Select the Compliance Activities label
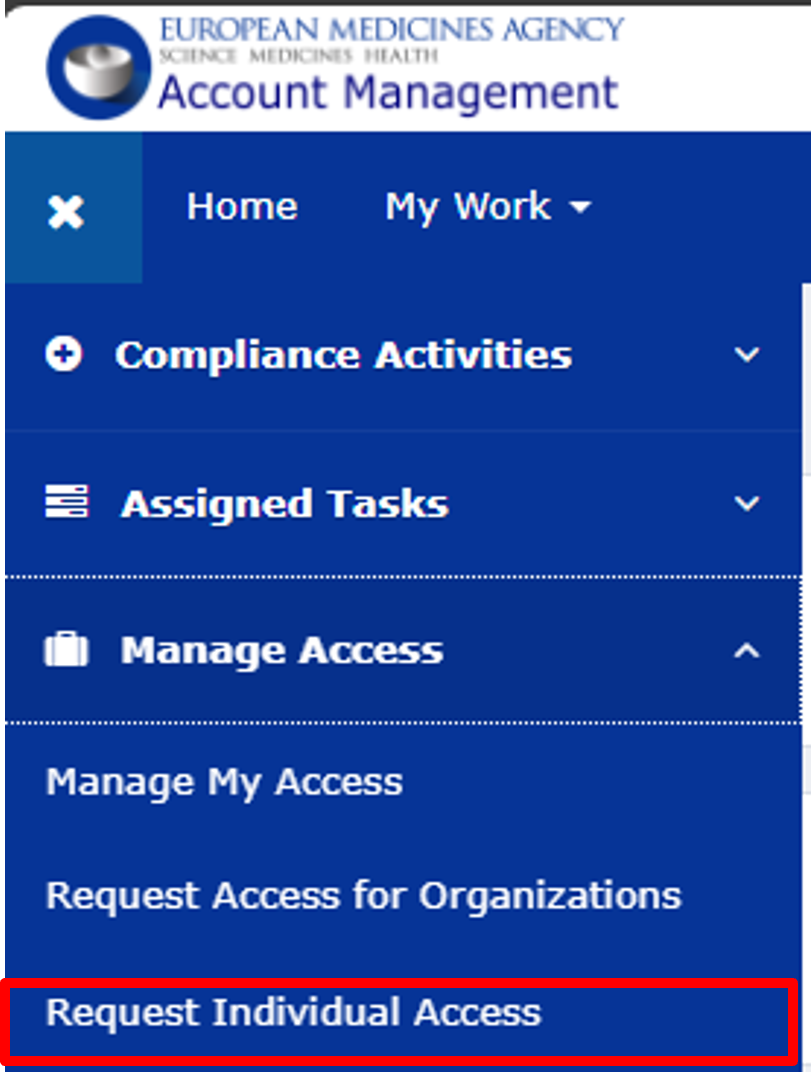 pos(343,355)
